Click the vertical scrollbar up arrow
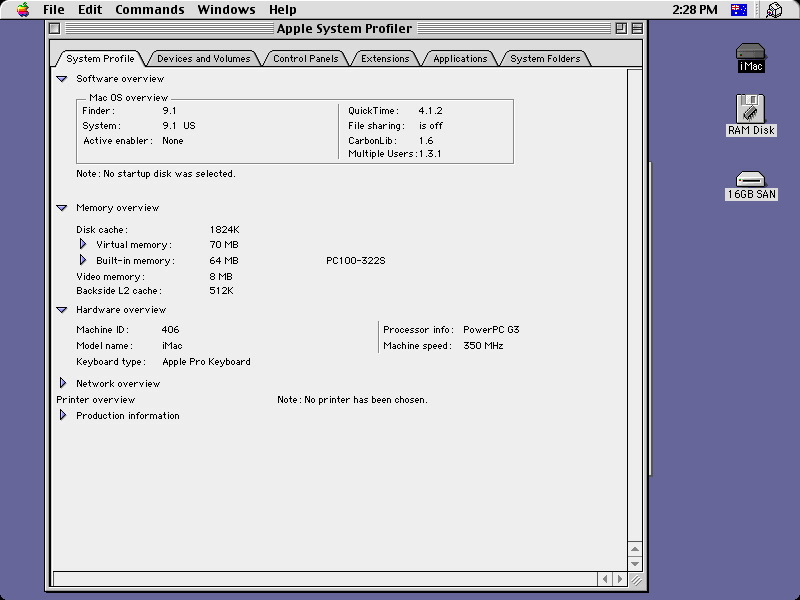 [635, 549]
